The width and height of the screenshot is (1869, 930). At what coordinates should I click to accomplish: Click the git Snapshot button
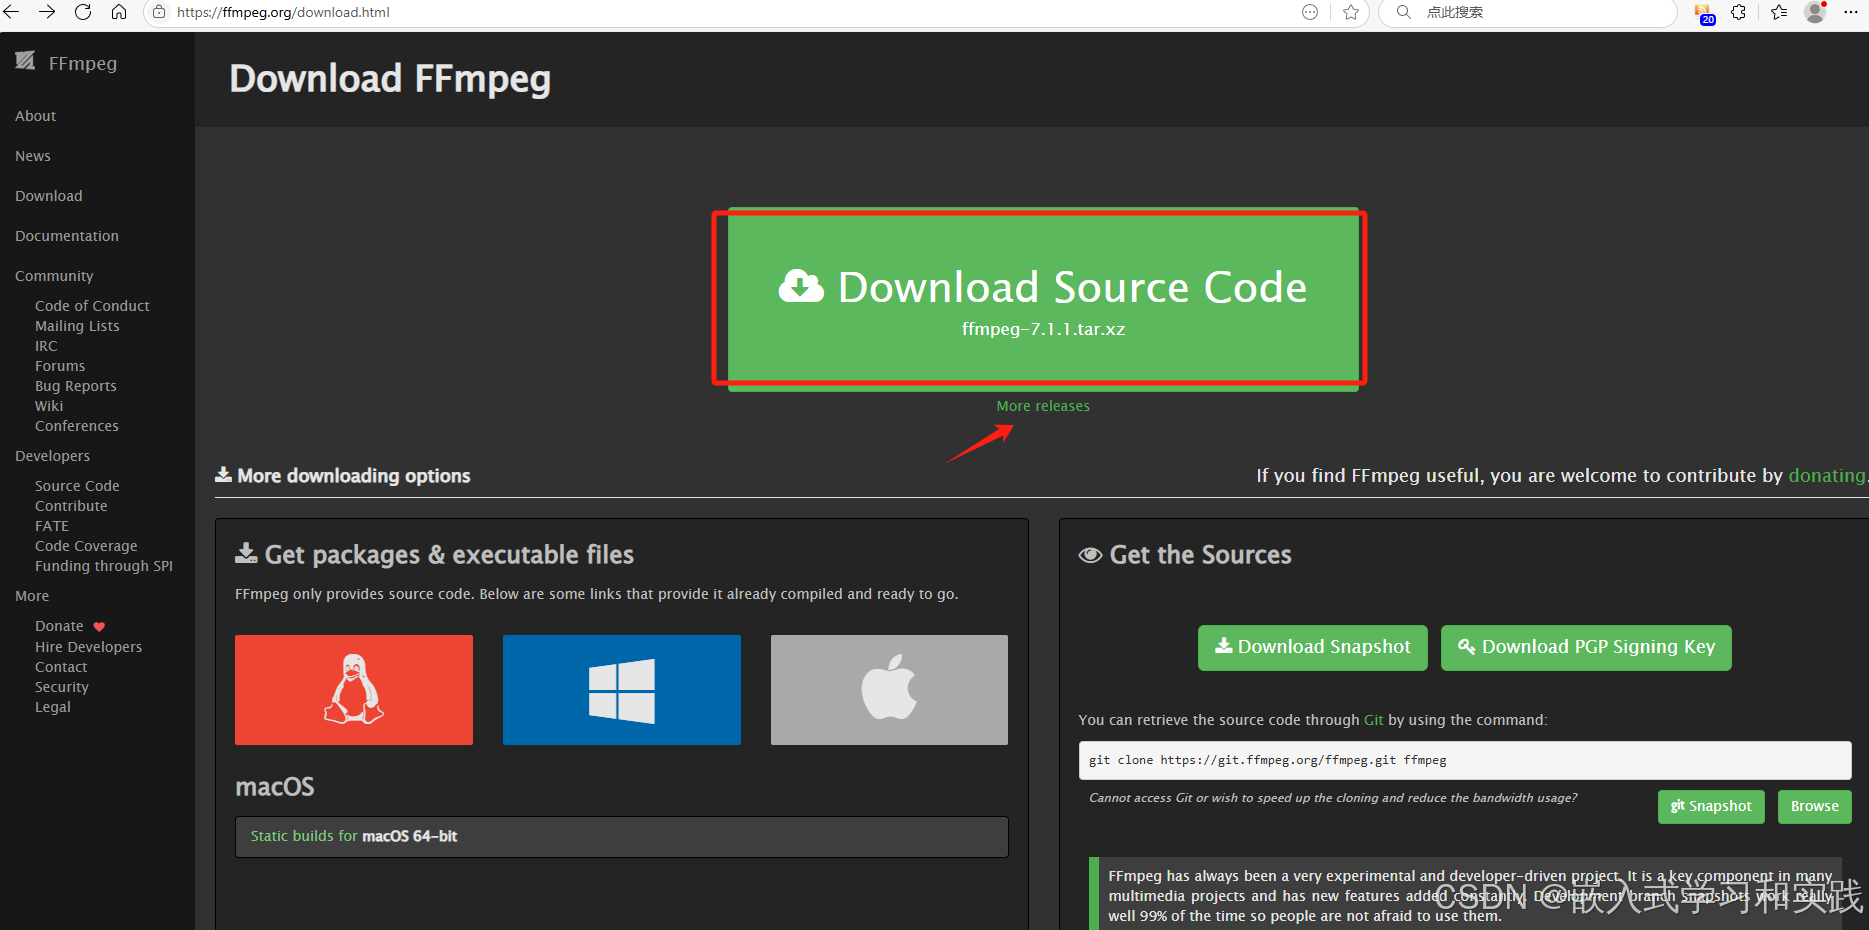pos(1711,807)
